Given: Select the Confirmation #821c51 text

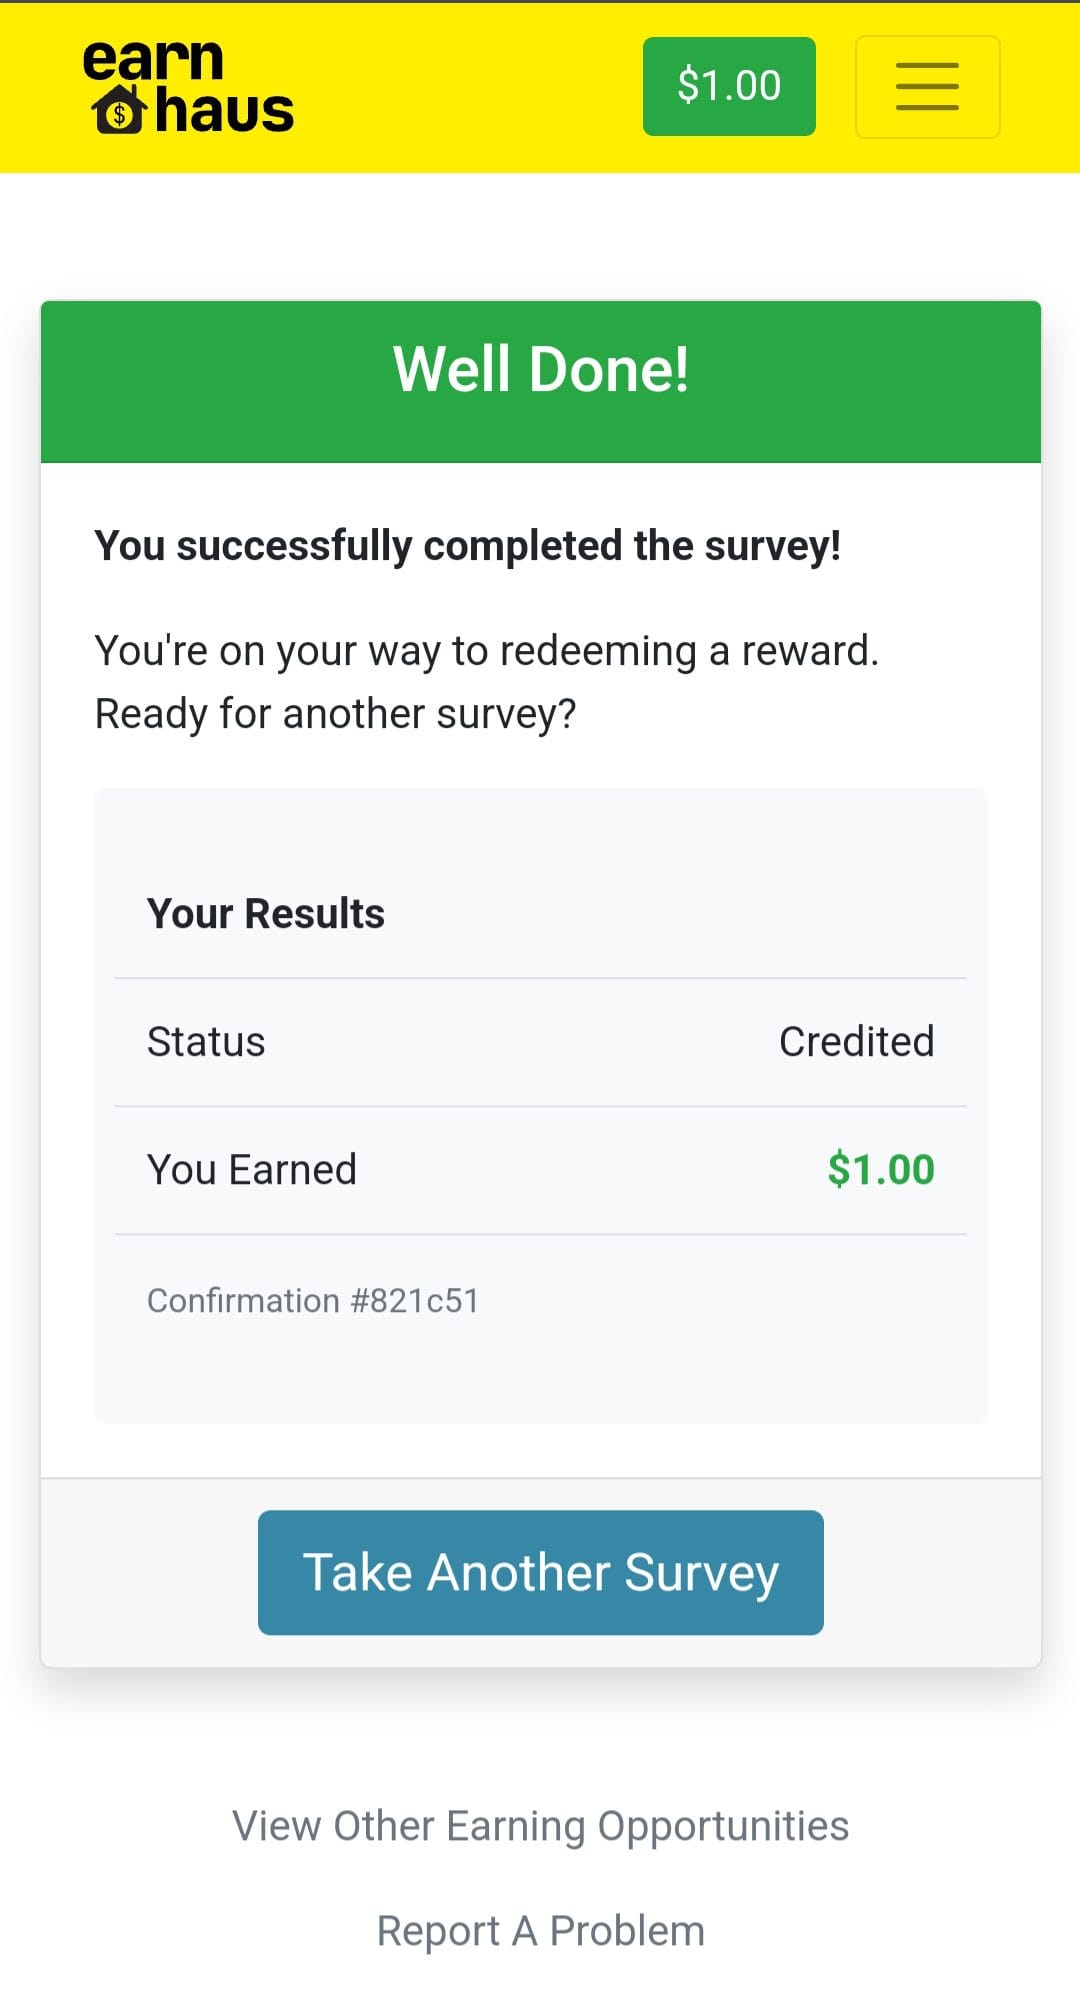Looking at the screenshot, I should (313, 1301).
